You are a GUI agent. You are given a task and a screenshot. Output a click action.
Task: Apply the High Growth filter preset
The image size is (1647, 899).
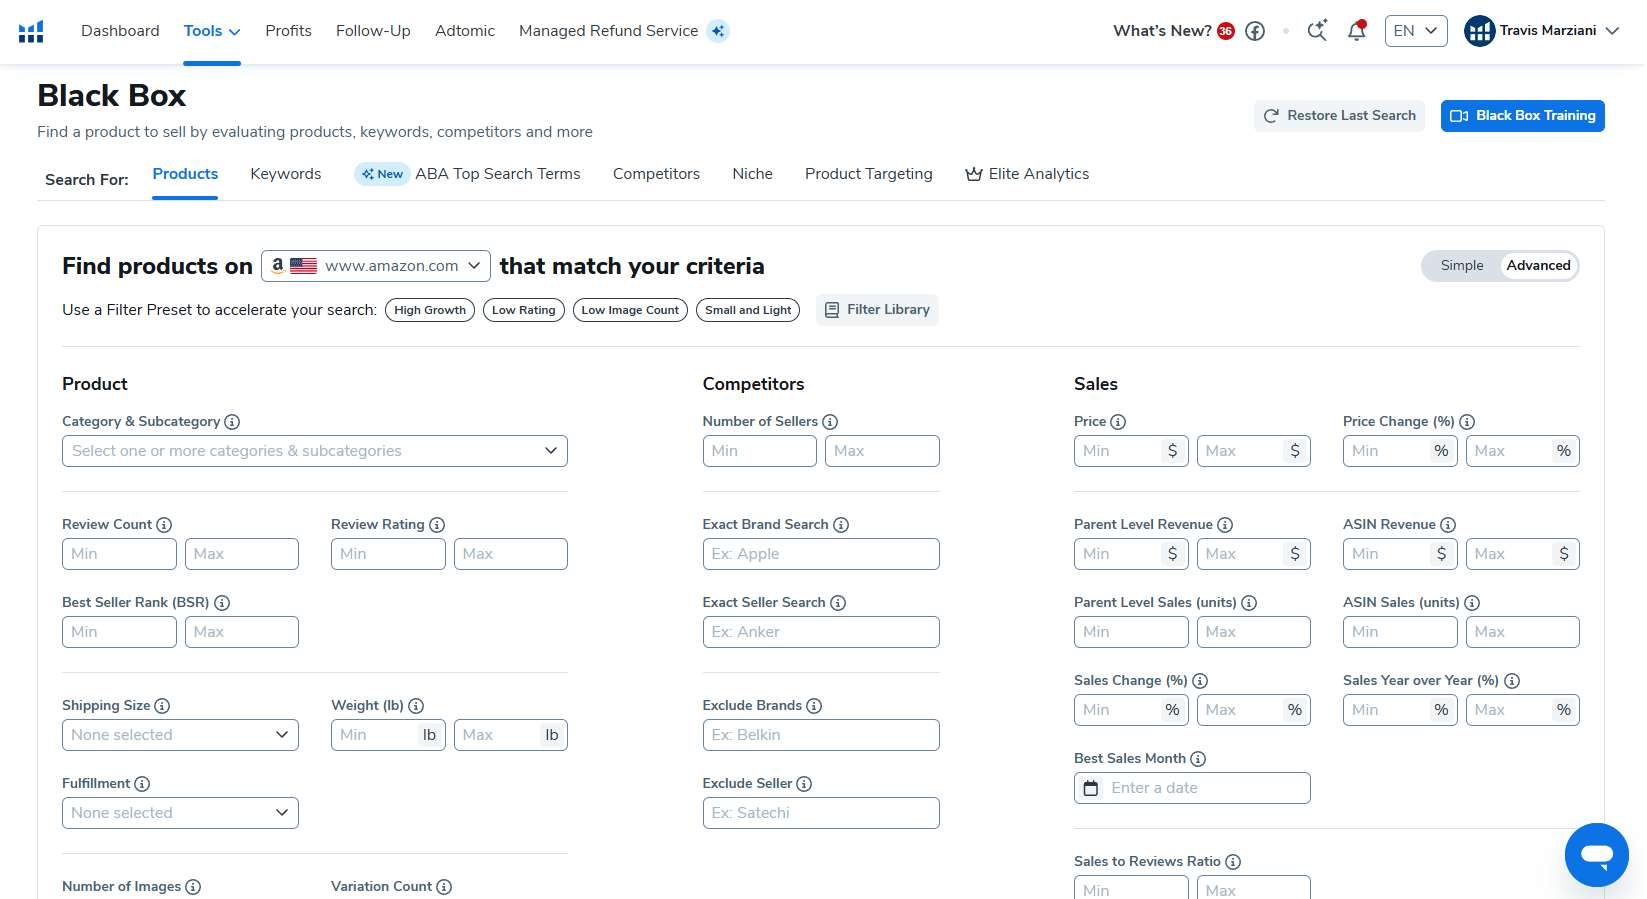[430, 310]
